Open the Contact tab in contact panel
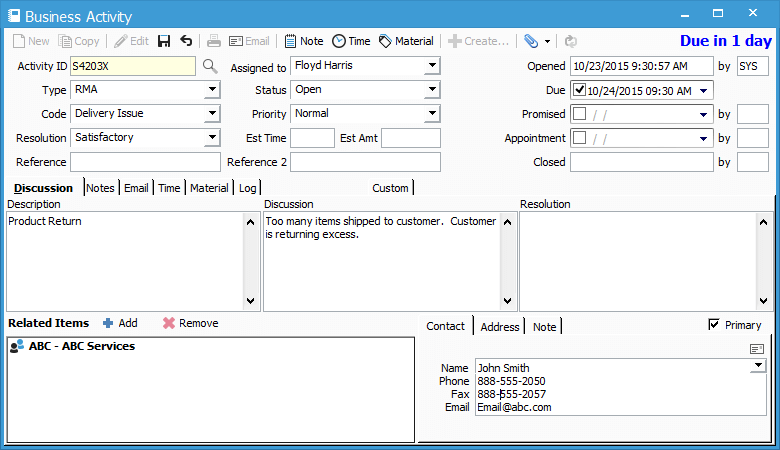The height and width of the screenshot is (450, 780). tap(446, 326)
